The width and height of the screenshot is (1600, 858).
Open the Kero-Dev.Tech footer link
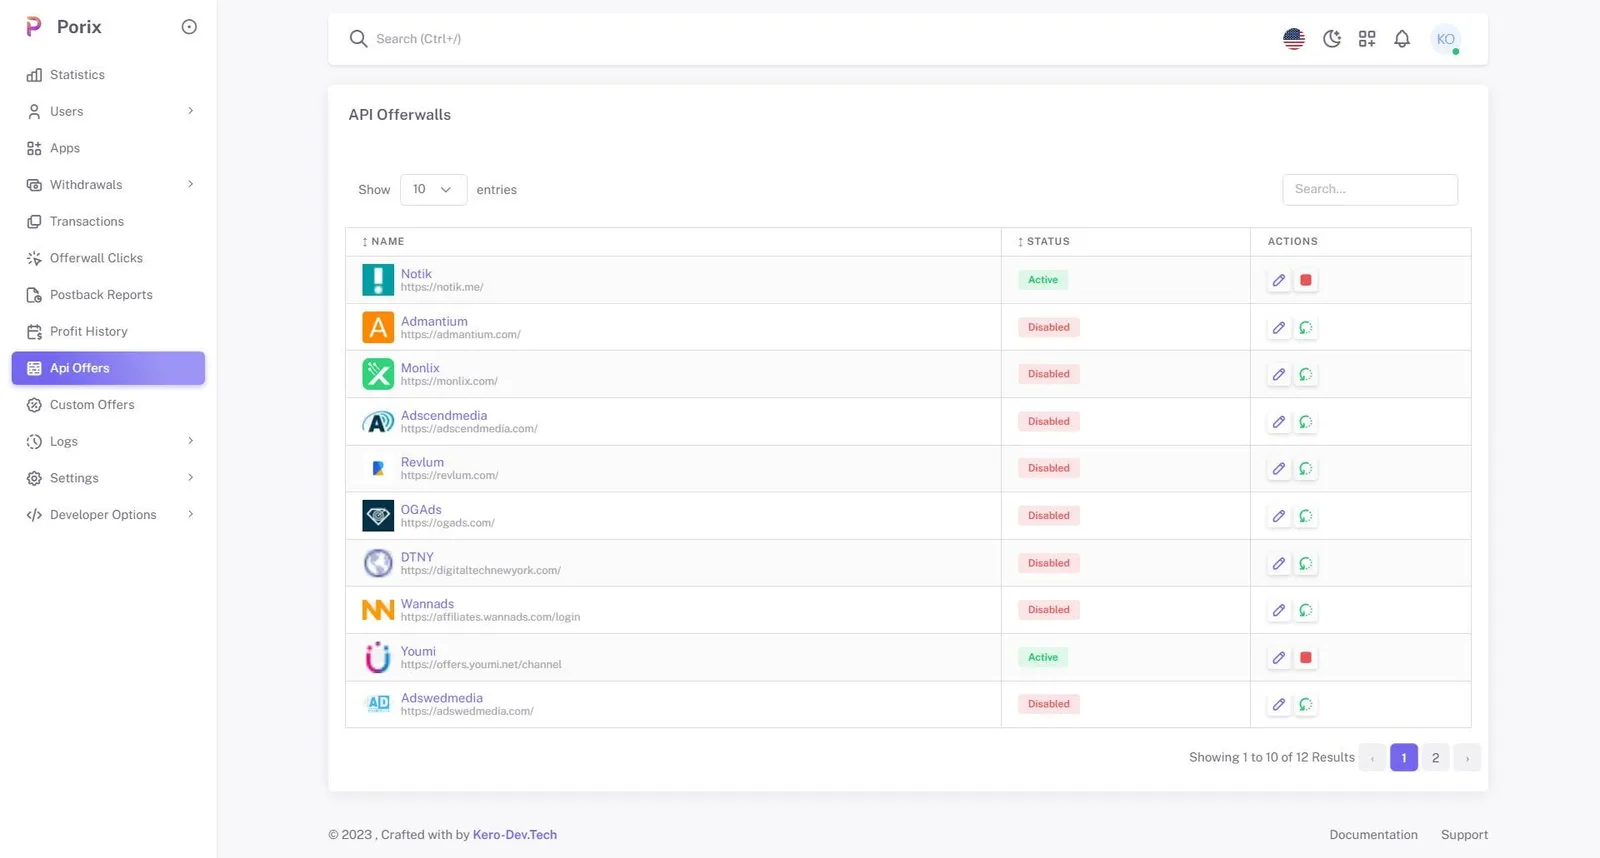515,835
